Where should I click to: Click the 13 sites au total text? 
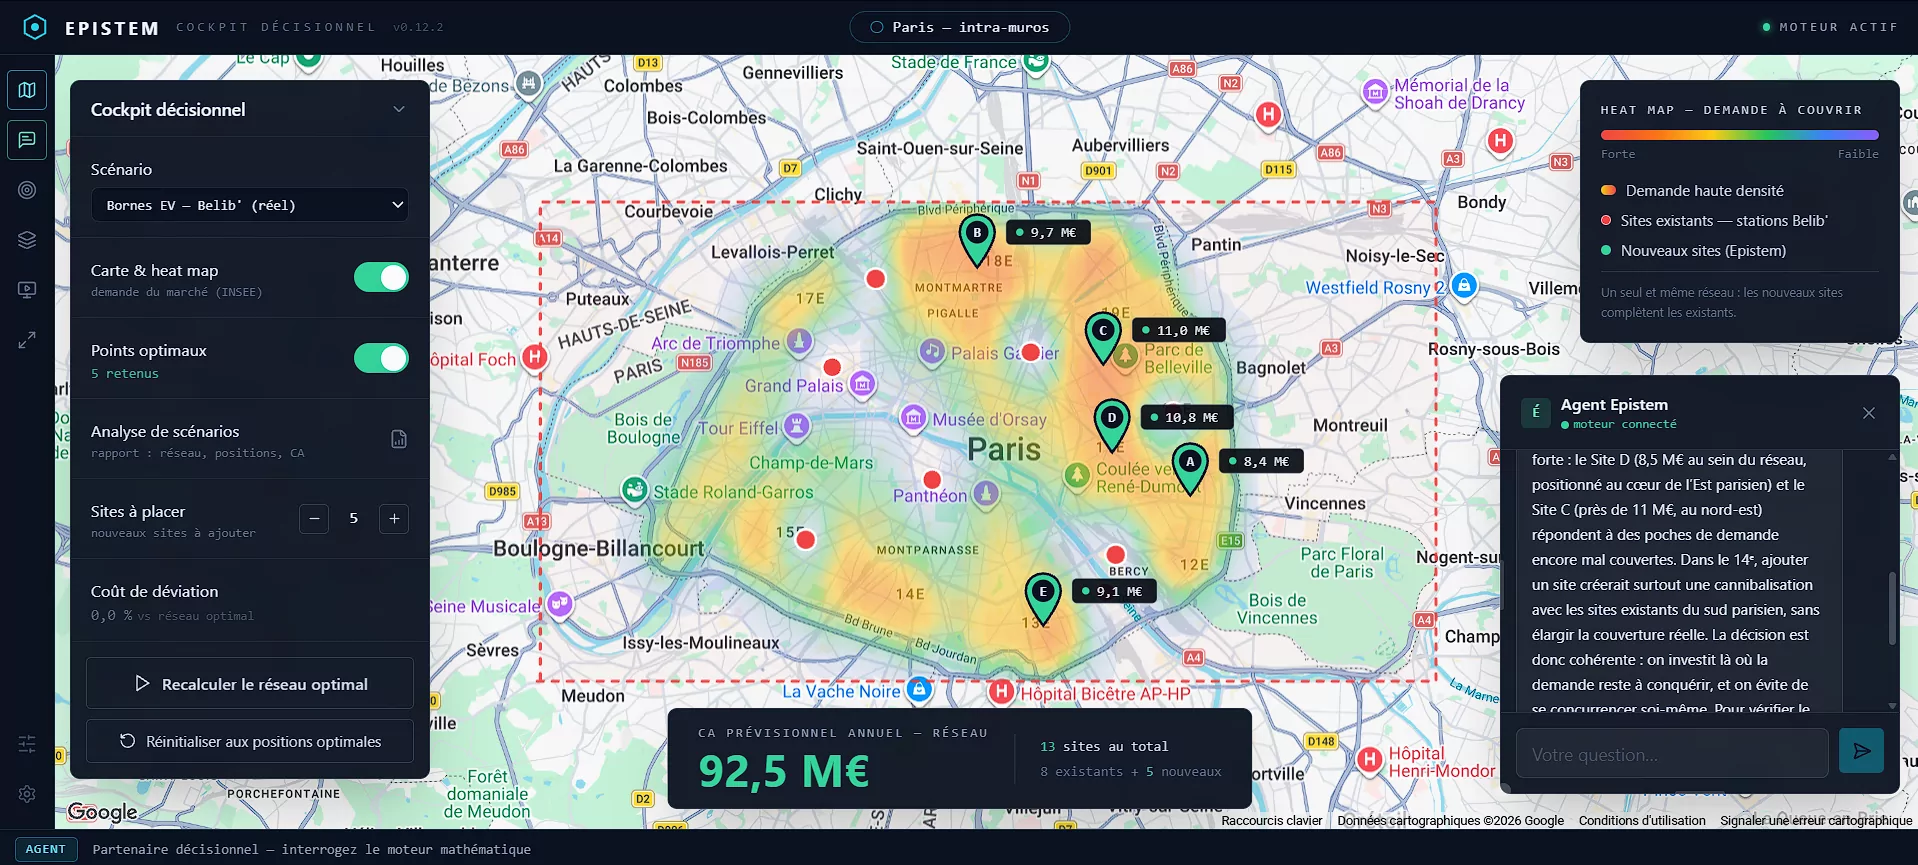[x=1104, y=746]
